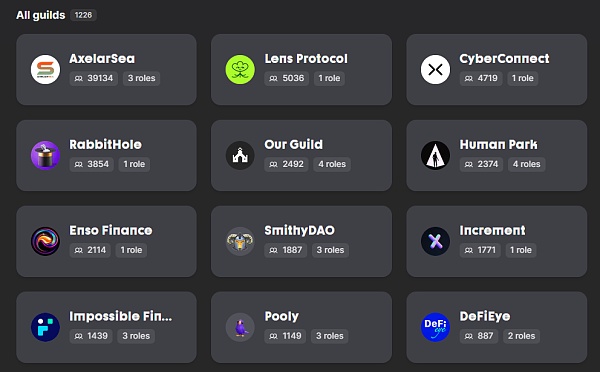Open the Lens Protocol guild title
Screen dimensions: 600x372
point(306,59)
